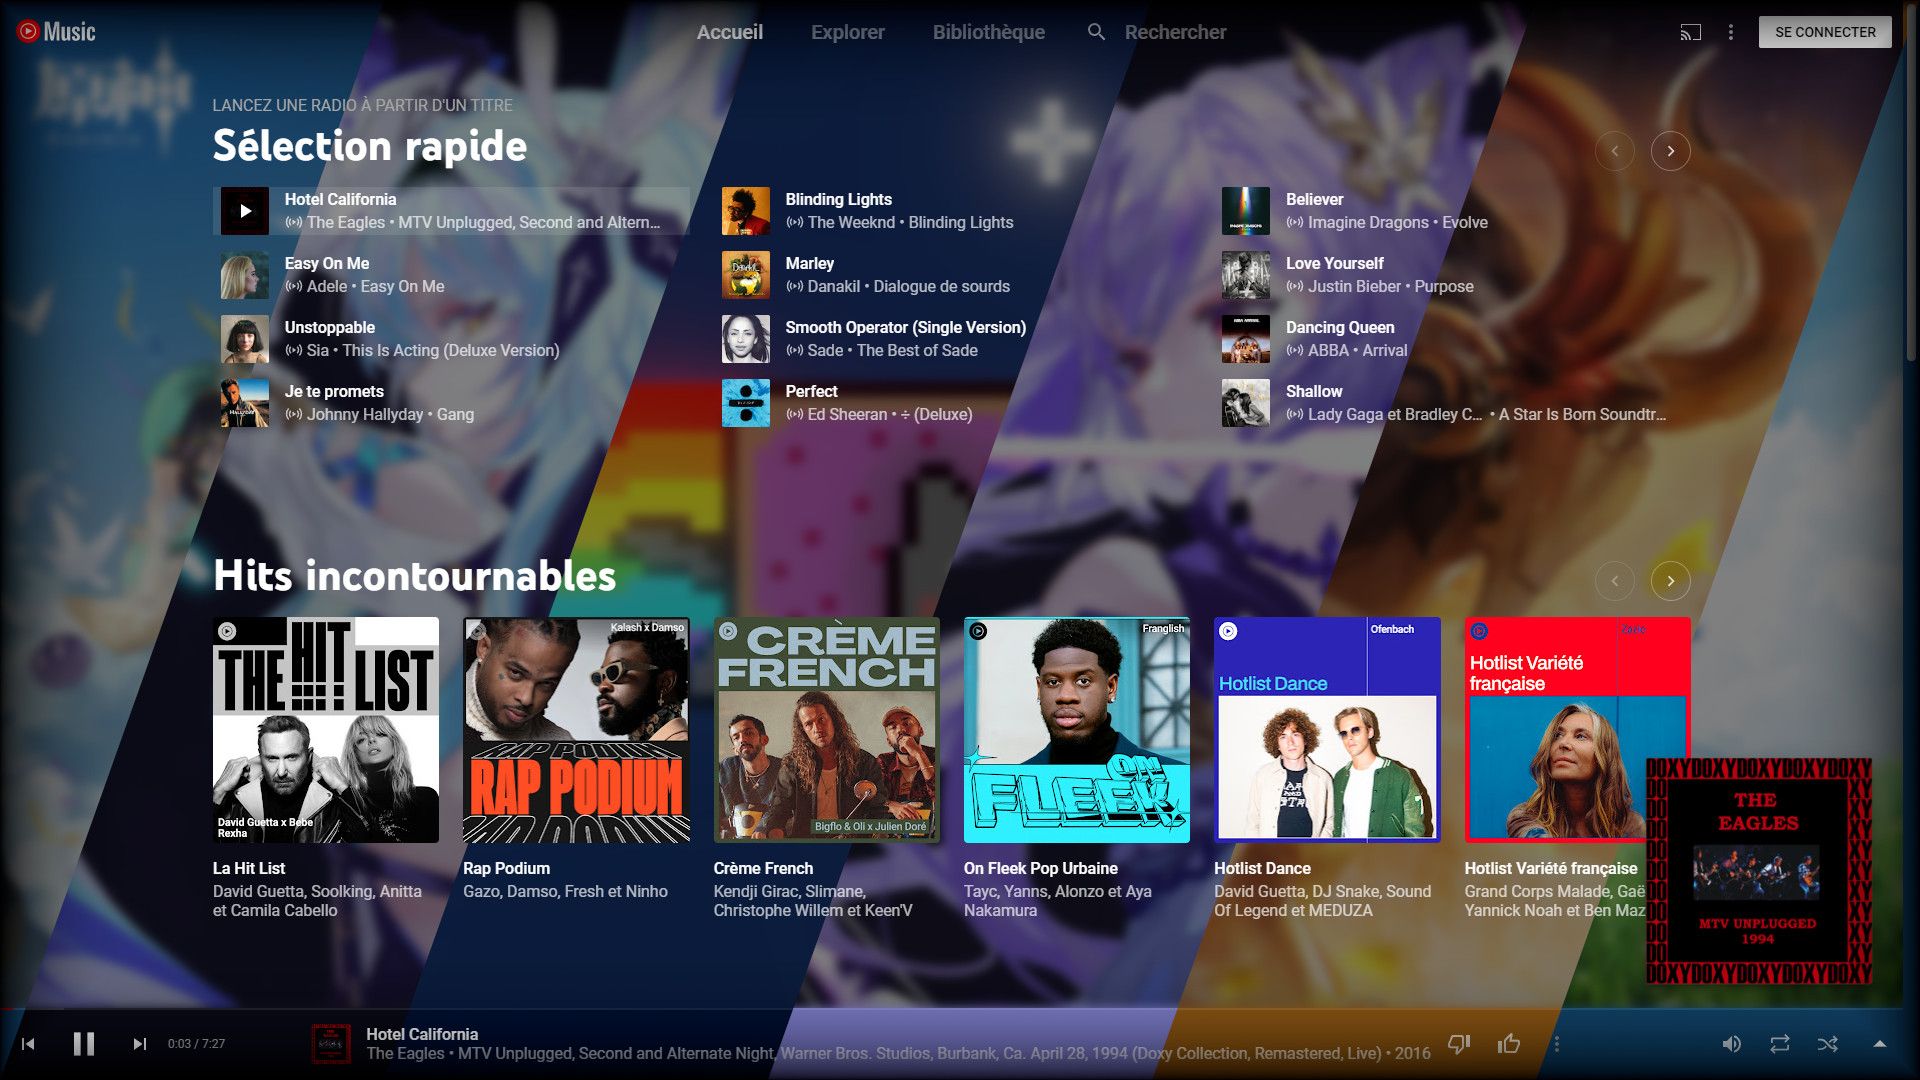Switch to the Explorer tab
1920x1080 pixels.
pos(847,31)
